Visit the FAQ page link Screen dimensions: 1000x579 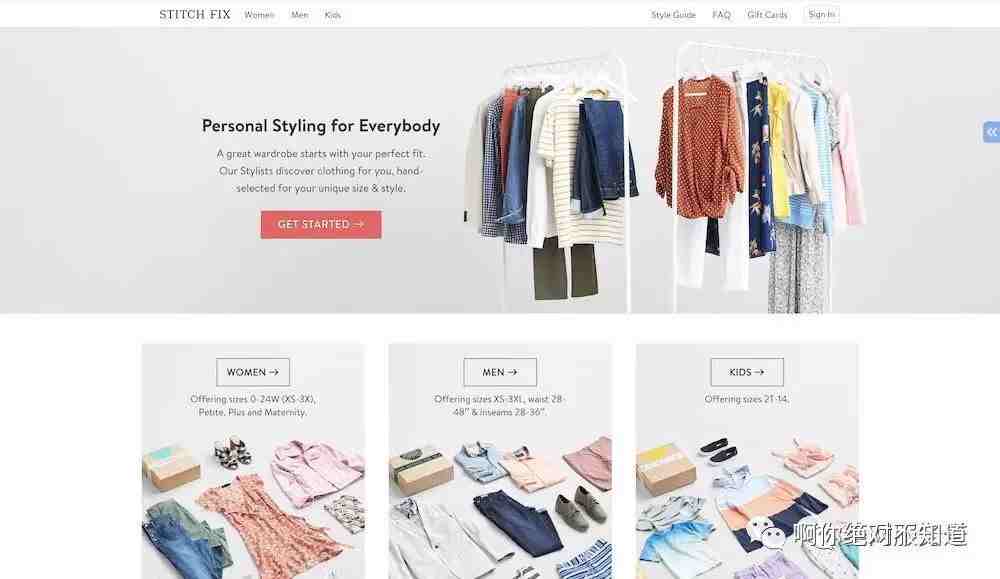(721, 15)
